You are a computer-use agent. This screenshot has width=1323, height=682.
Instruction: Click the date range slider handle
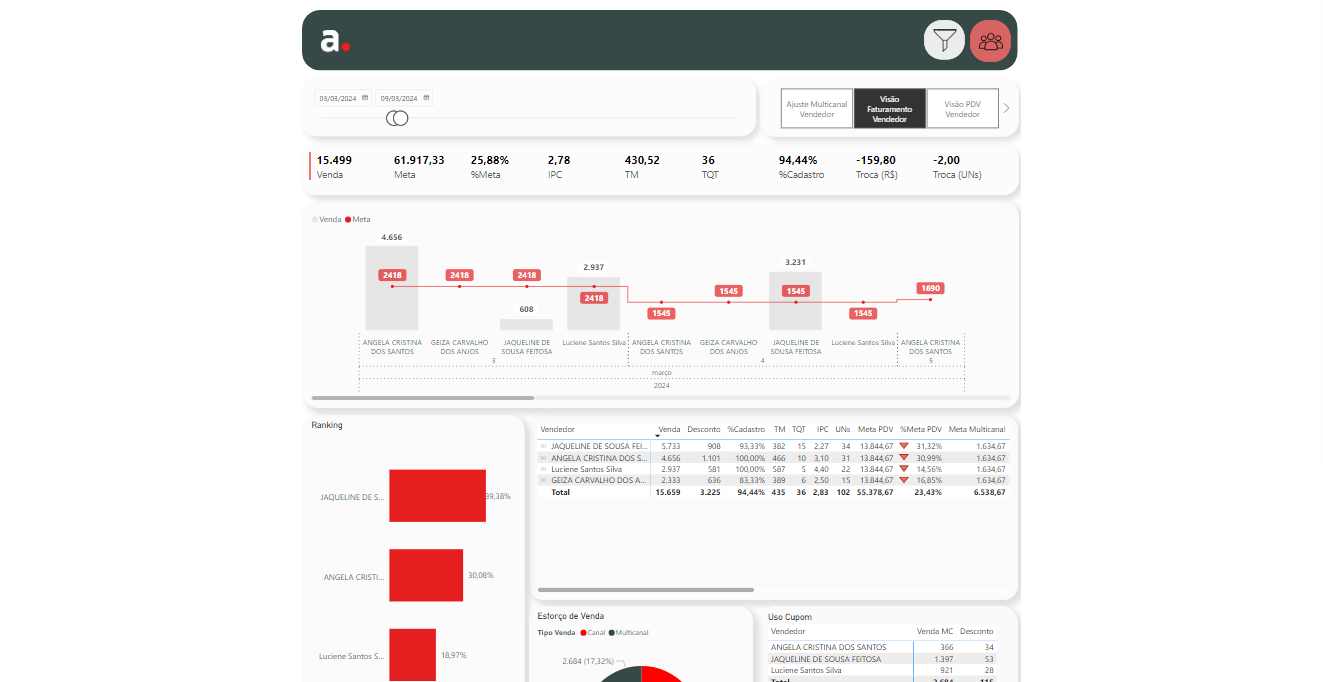point(398,118)
